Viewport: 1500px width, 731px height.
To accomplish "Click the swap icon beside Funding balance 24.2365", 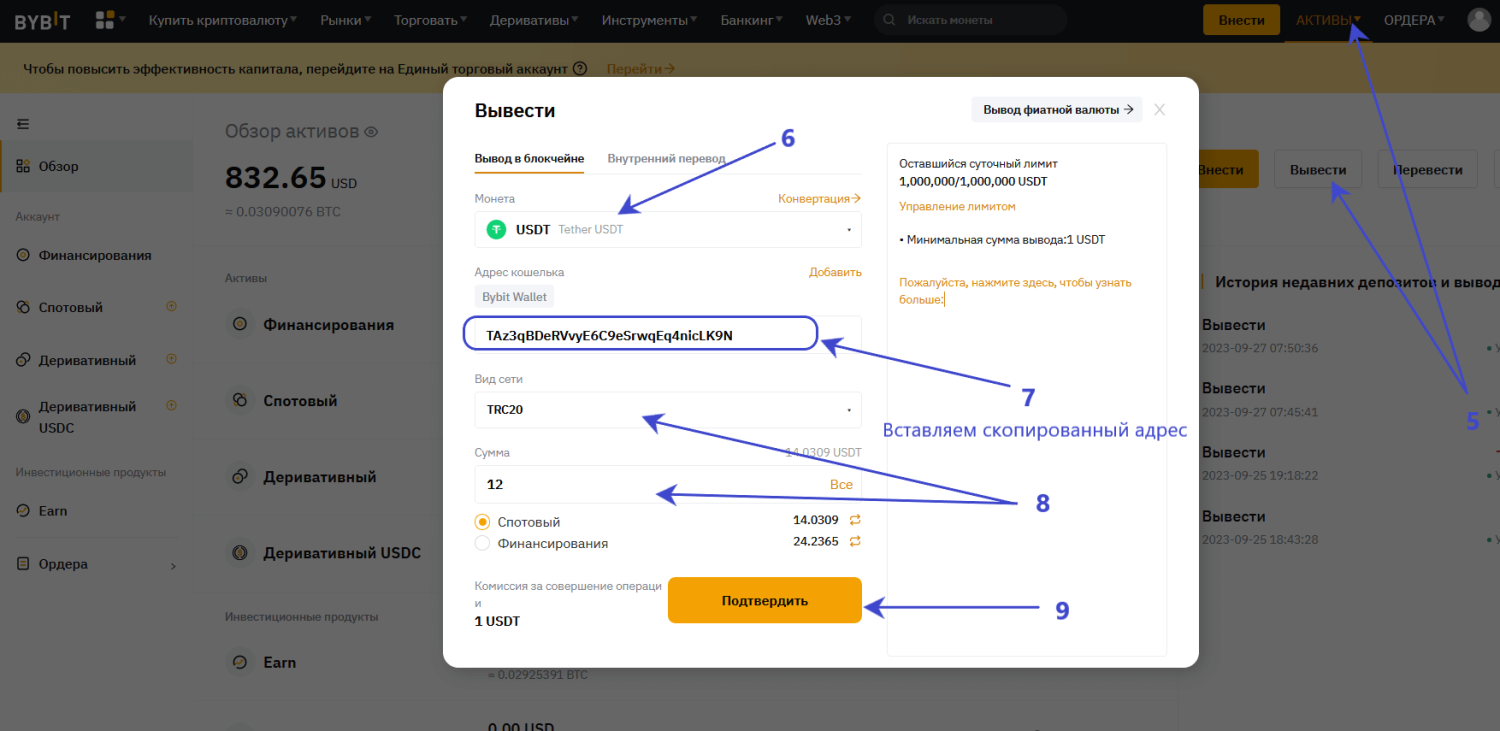I will [x=855, y=542].
